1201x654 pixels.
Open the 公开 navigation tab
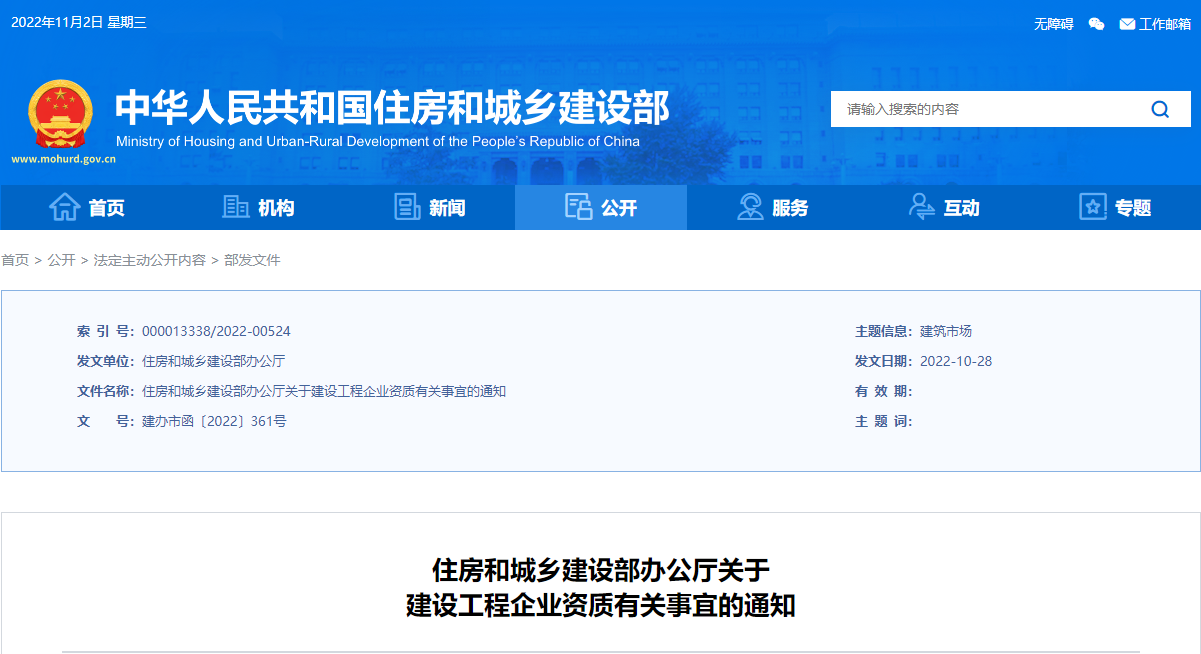point(601,208)
